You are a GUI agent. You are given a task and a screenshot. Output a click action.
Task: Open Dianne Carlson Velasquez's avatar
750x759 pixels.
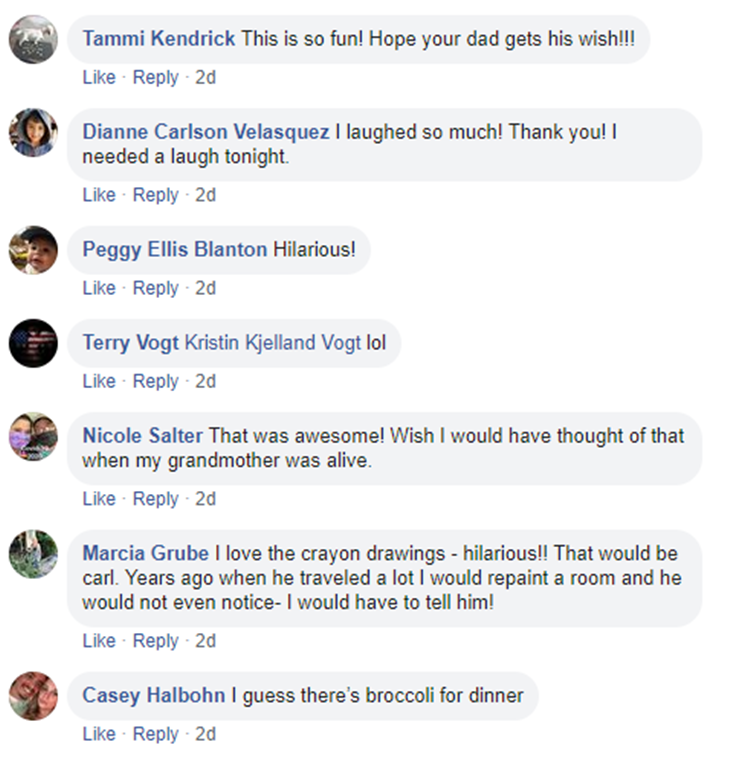click(33, 132)
